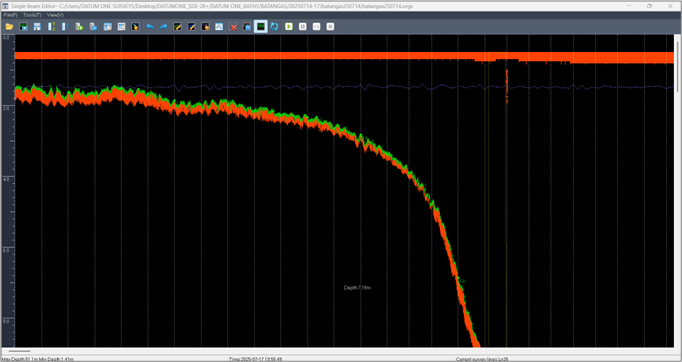Minimize the Single Beam Editor window
Image resolution: width=682 pixels, height=362 pixels.
(x=630, y=6)
